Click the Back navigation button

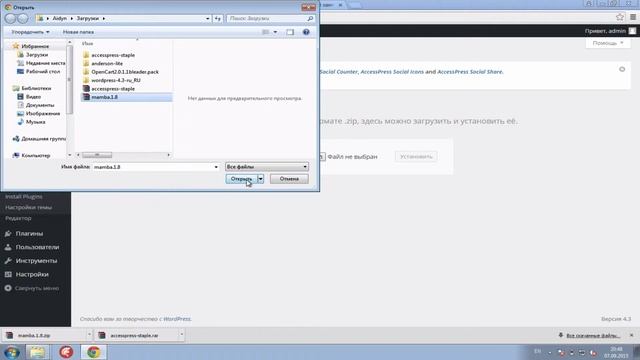coord(10,18)
